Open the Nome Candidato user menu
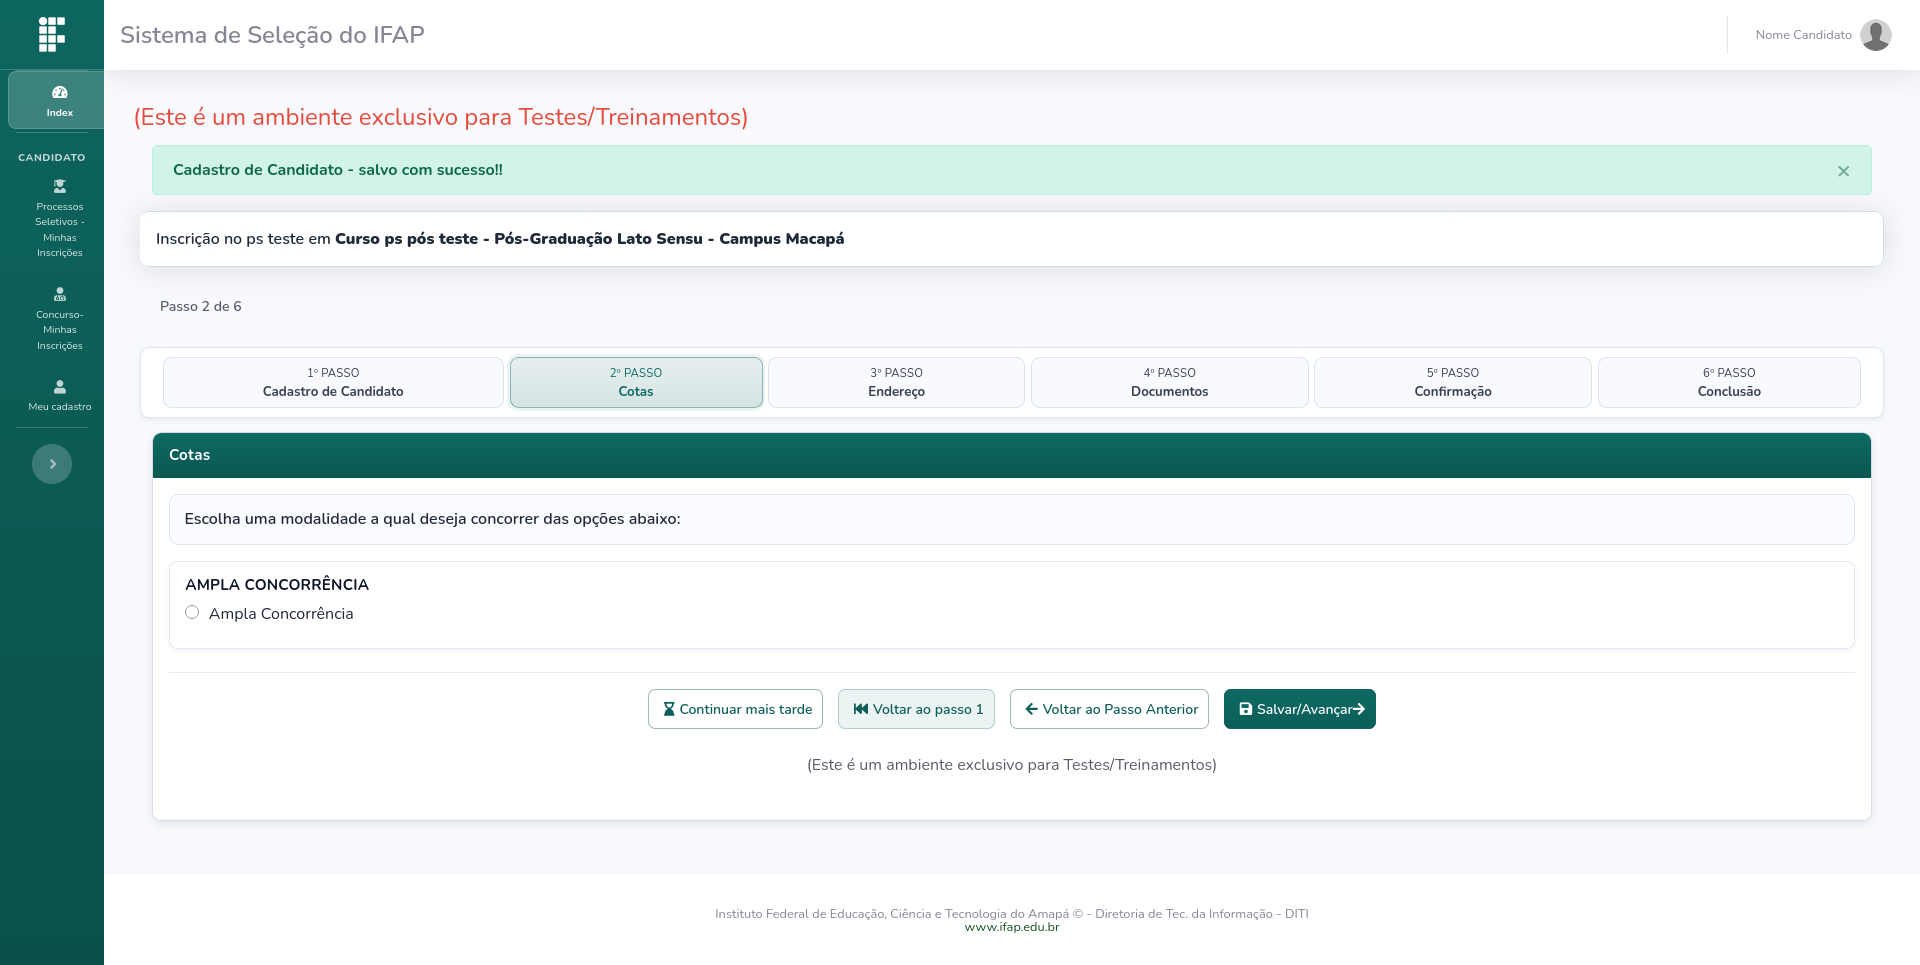This screenshot has width=1920, height=965. click(1823, 35)
